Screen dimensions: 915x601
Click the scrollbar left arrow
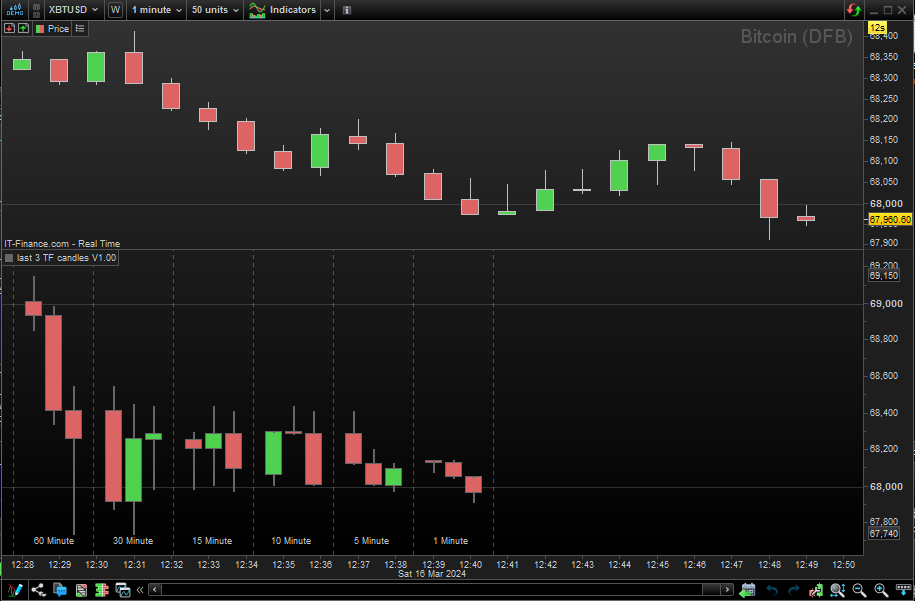point(155,590)
